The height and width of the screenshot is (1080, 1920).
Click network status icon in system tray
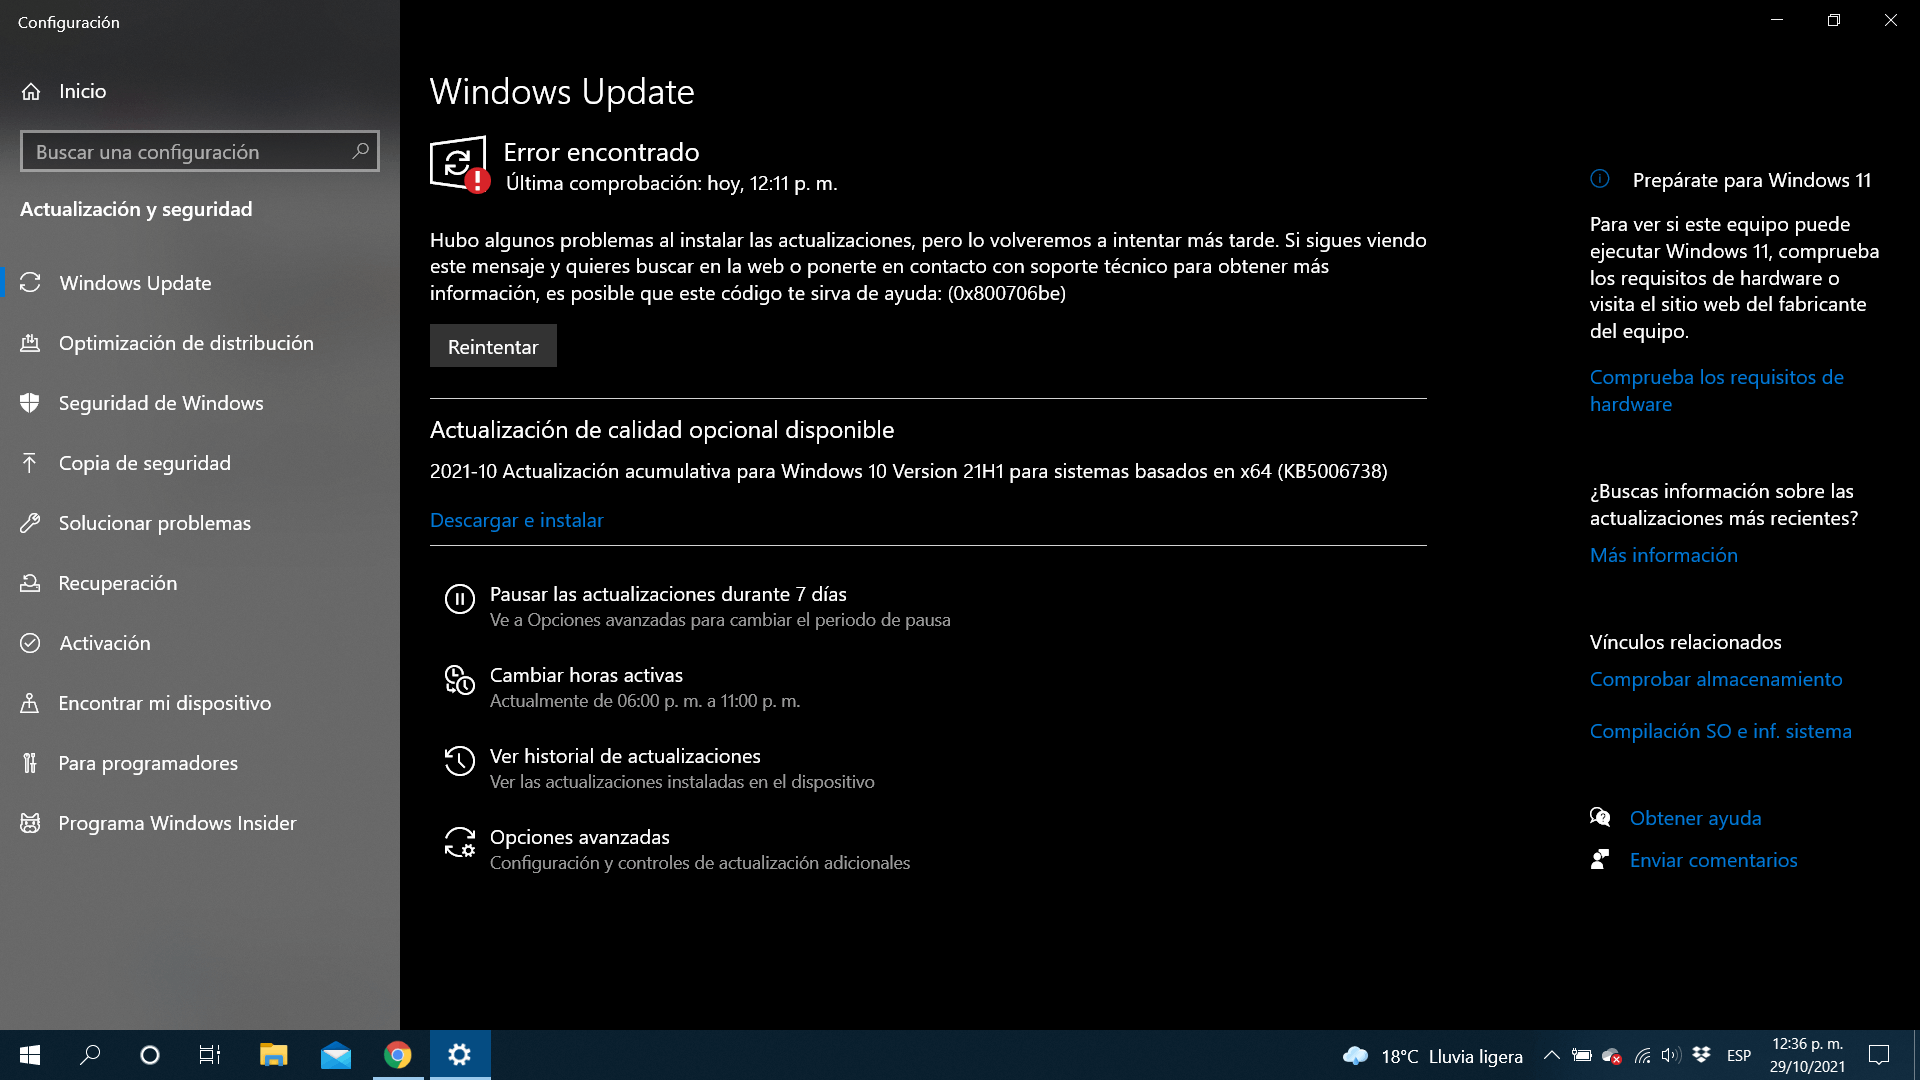click(x=1640, y=1054)
